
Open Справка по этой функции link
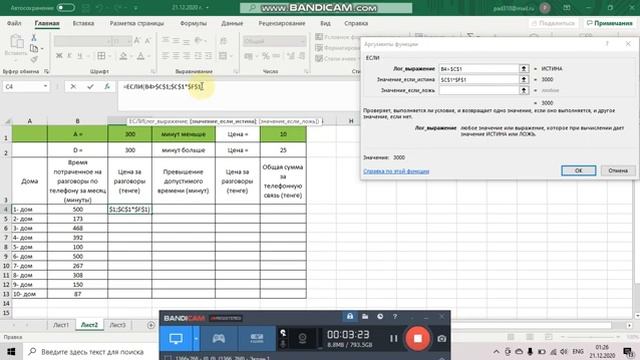[396, 171]
